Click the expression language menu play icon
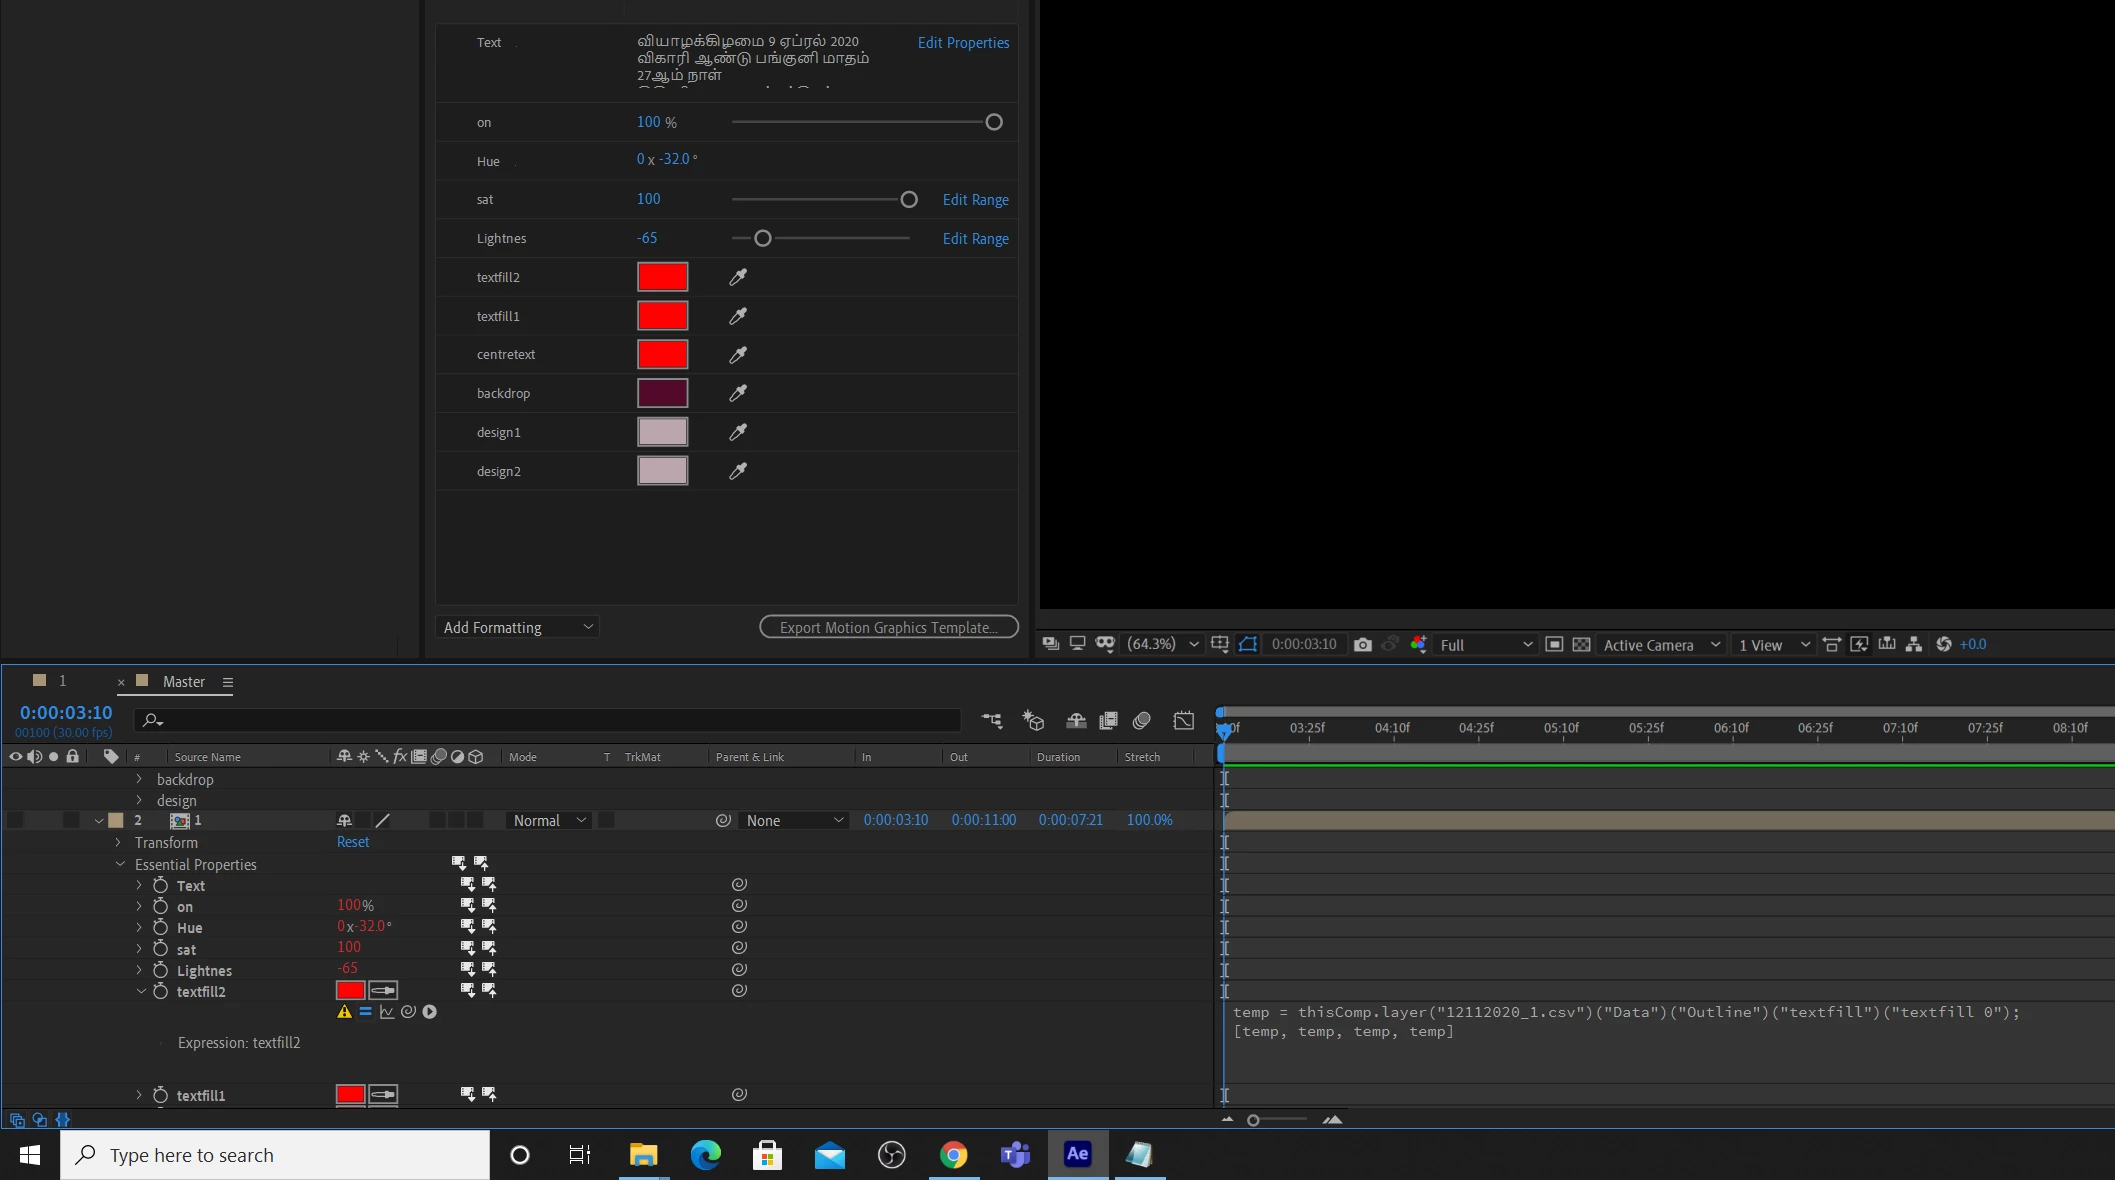Screen dimensions: 2115x1180 point(430,1012)
